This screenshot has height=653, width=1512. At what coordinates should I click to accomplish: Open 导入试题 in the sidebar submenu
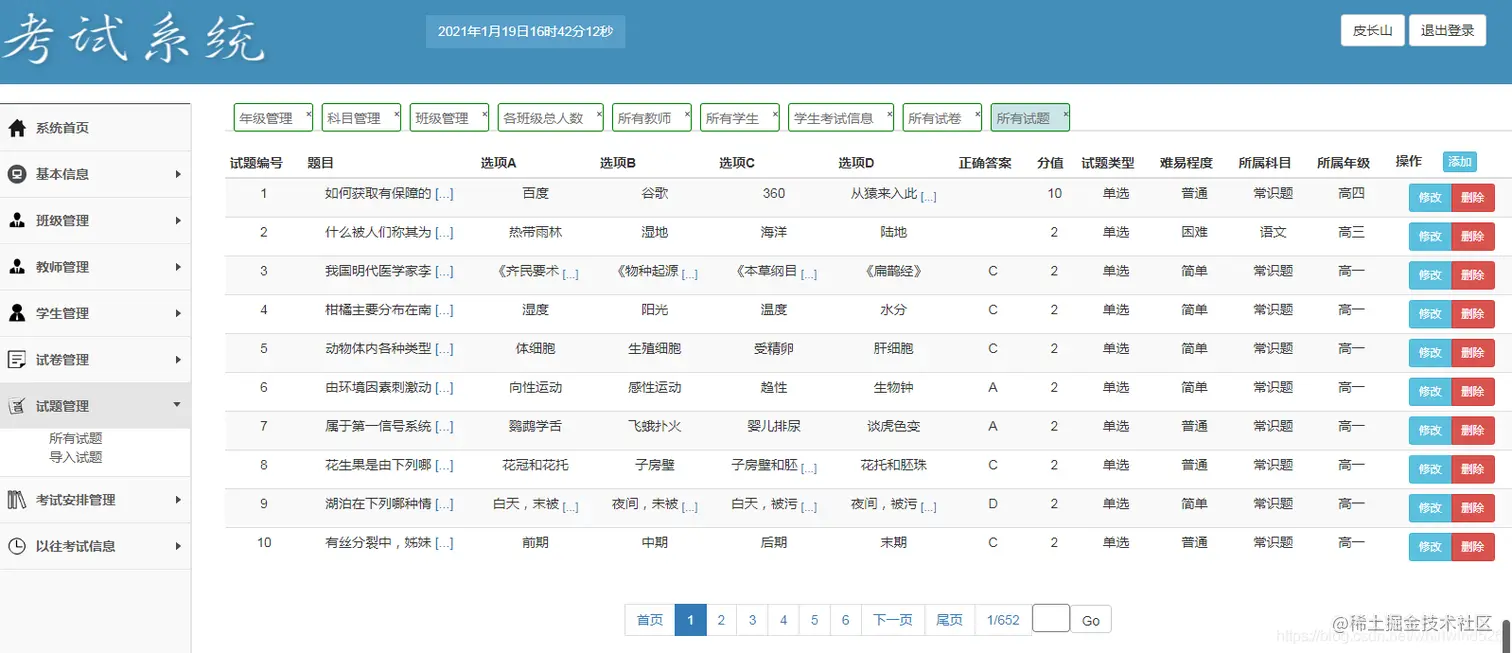(76, 457)
